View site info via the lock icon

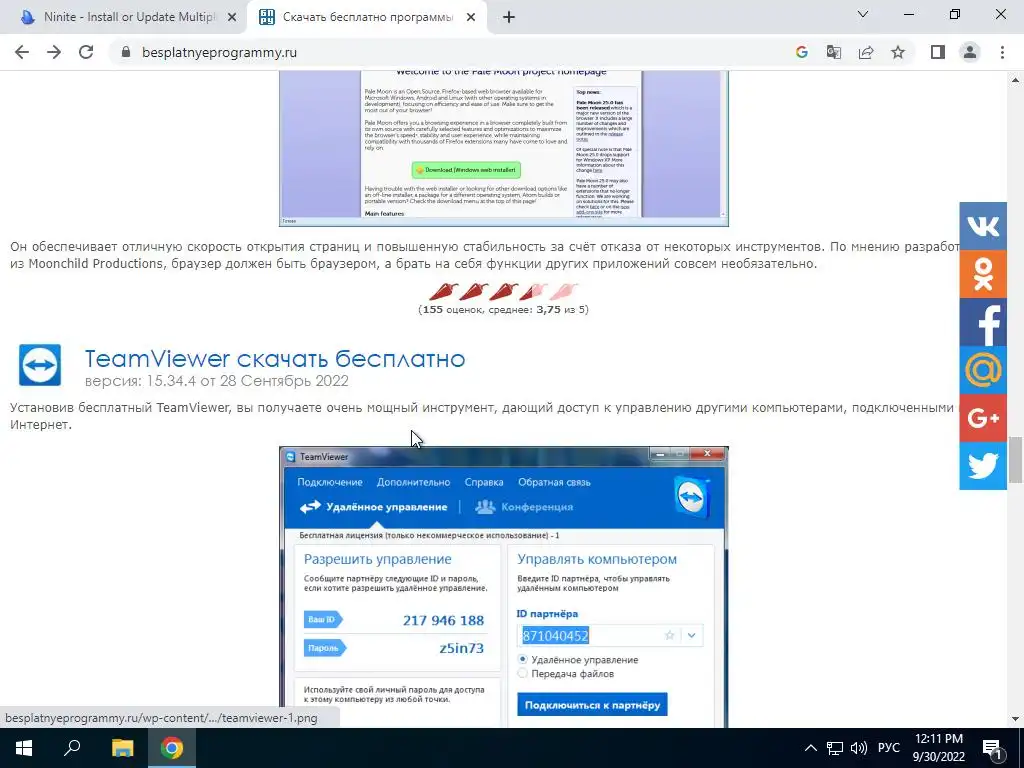pyautogui.click(x=126, y=52)
